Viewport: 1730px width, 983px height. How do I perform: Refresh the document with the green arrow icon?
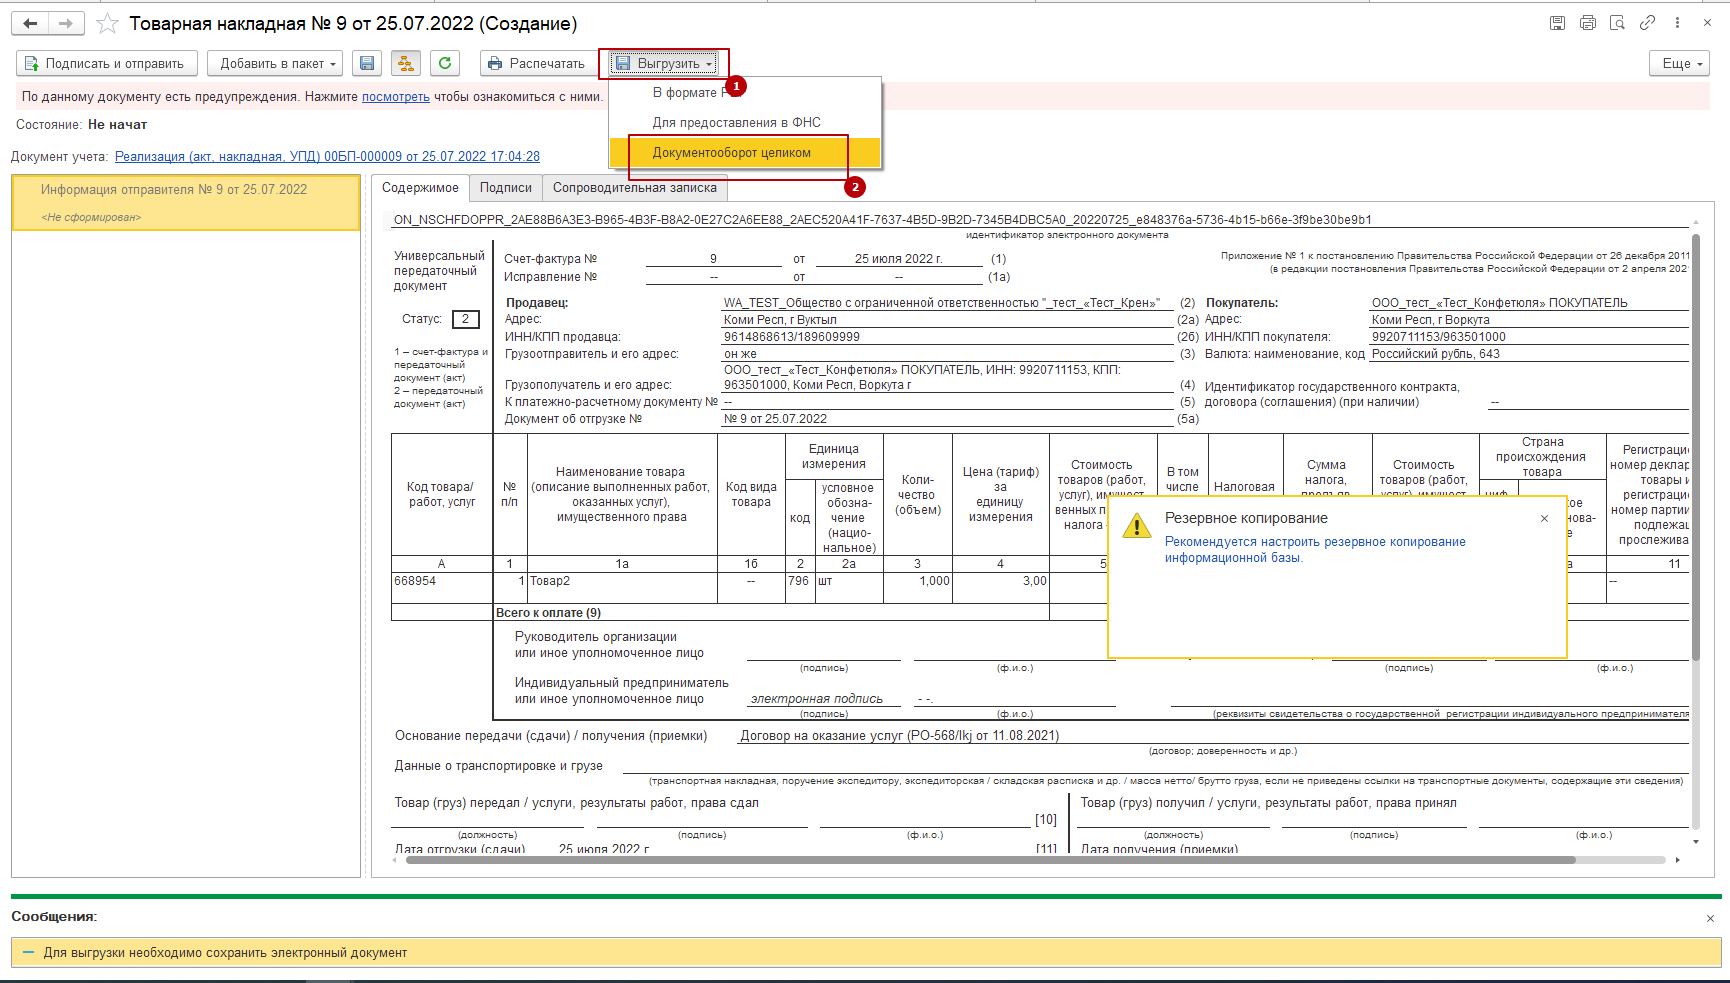445,63
